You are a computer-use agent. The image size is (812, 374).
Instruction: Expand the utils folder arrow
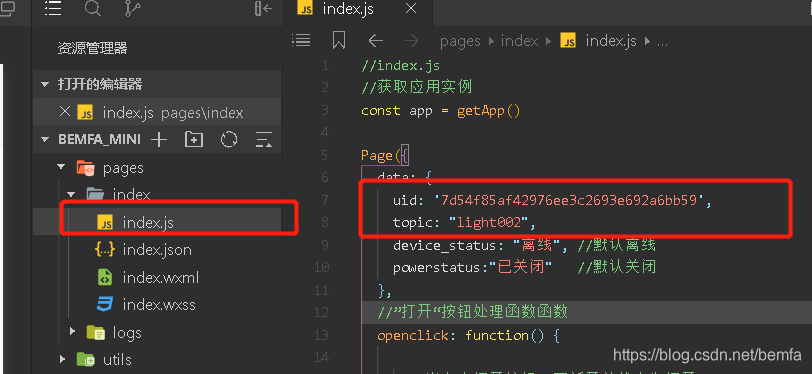pyautogui.click(x=62, y=358)
